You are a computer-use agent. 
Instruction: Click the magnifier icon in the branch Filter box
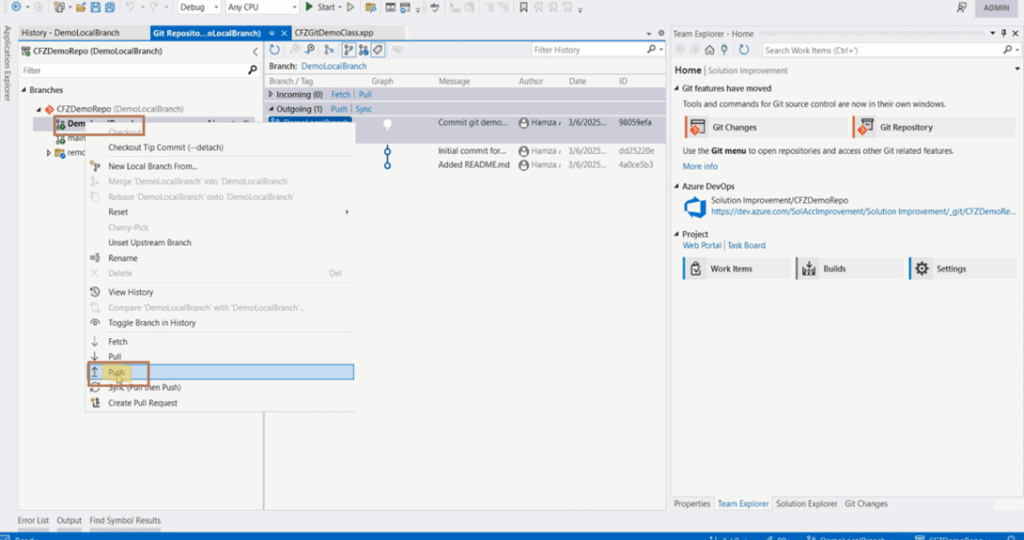[x=253, y=70]
